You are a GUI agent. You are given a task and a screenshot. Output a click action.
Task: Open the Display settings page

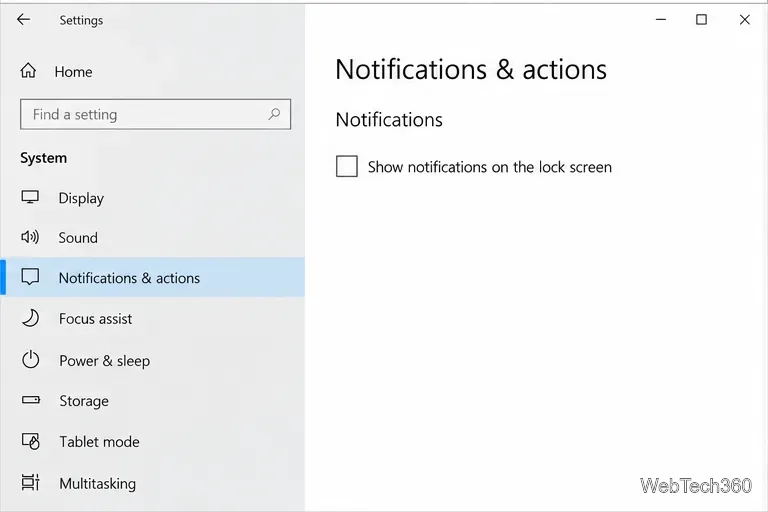pyautogui.click(x=152, y=198)
